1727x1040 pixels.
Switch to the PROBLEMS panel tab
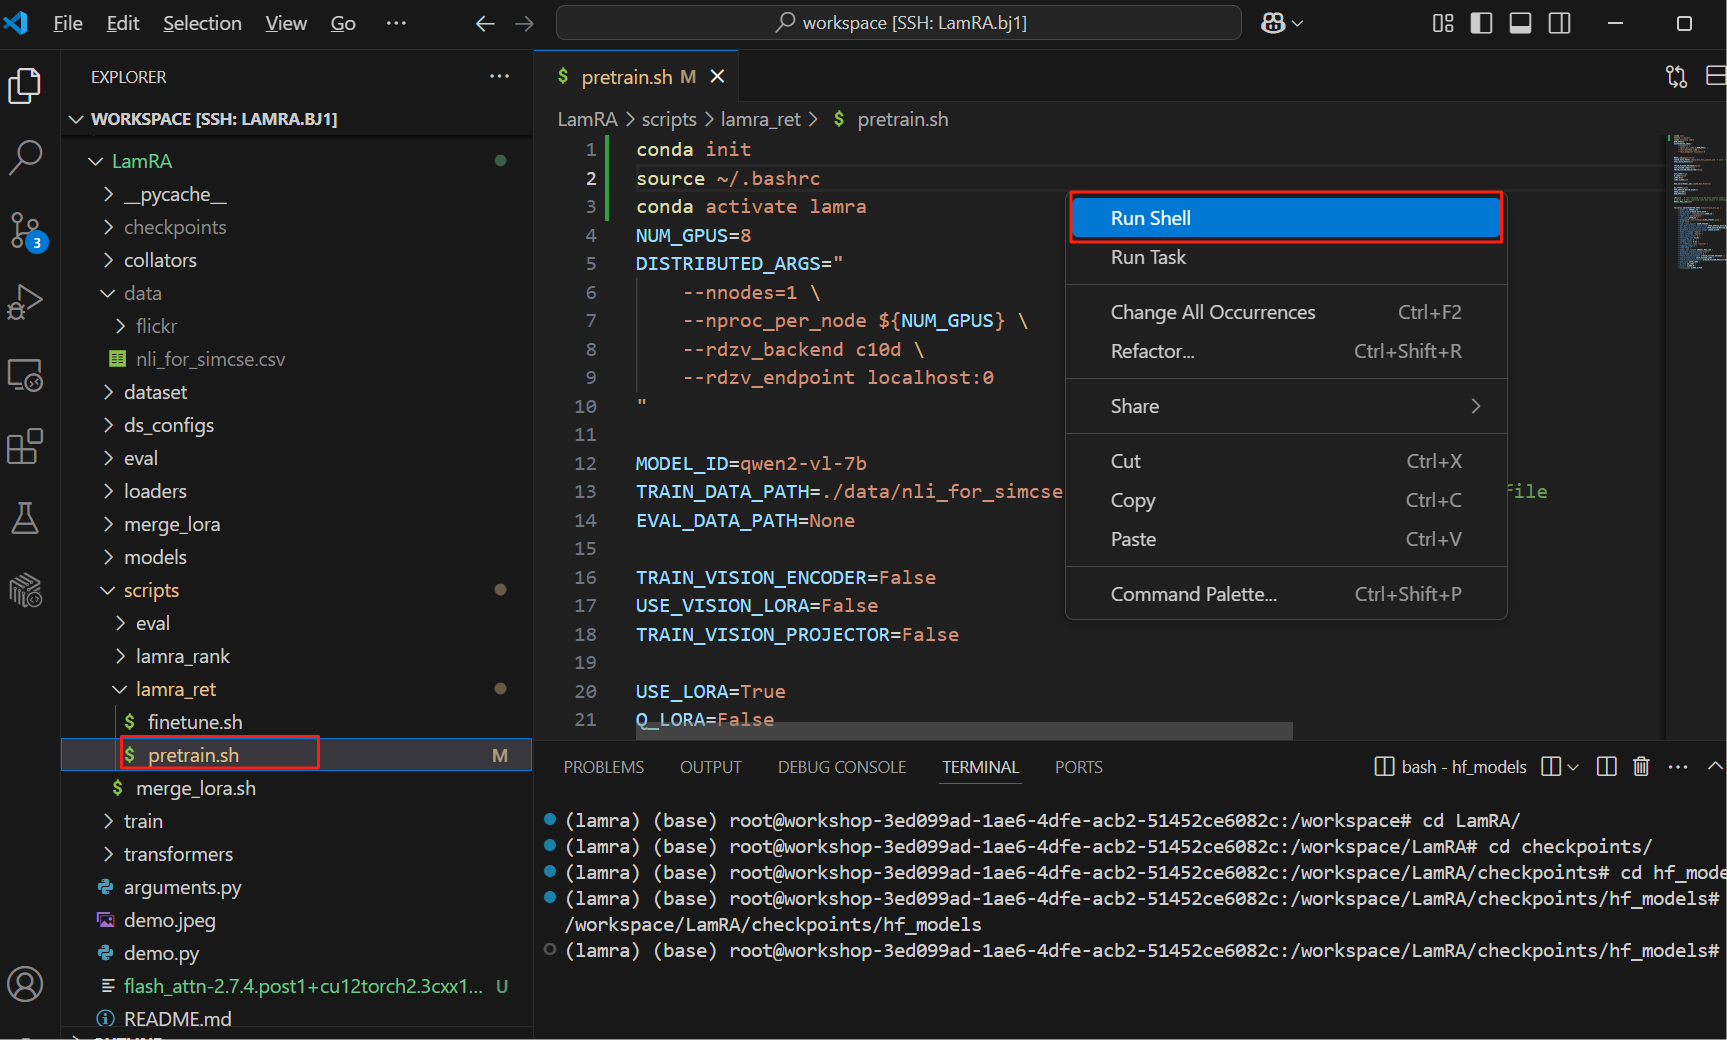[x=603, y=767]
